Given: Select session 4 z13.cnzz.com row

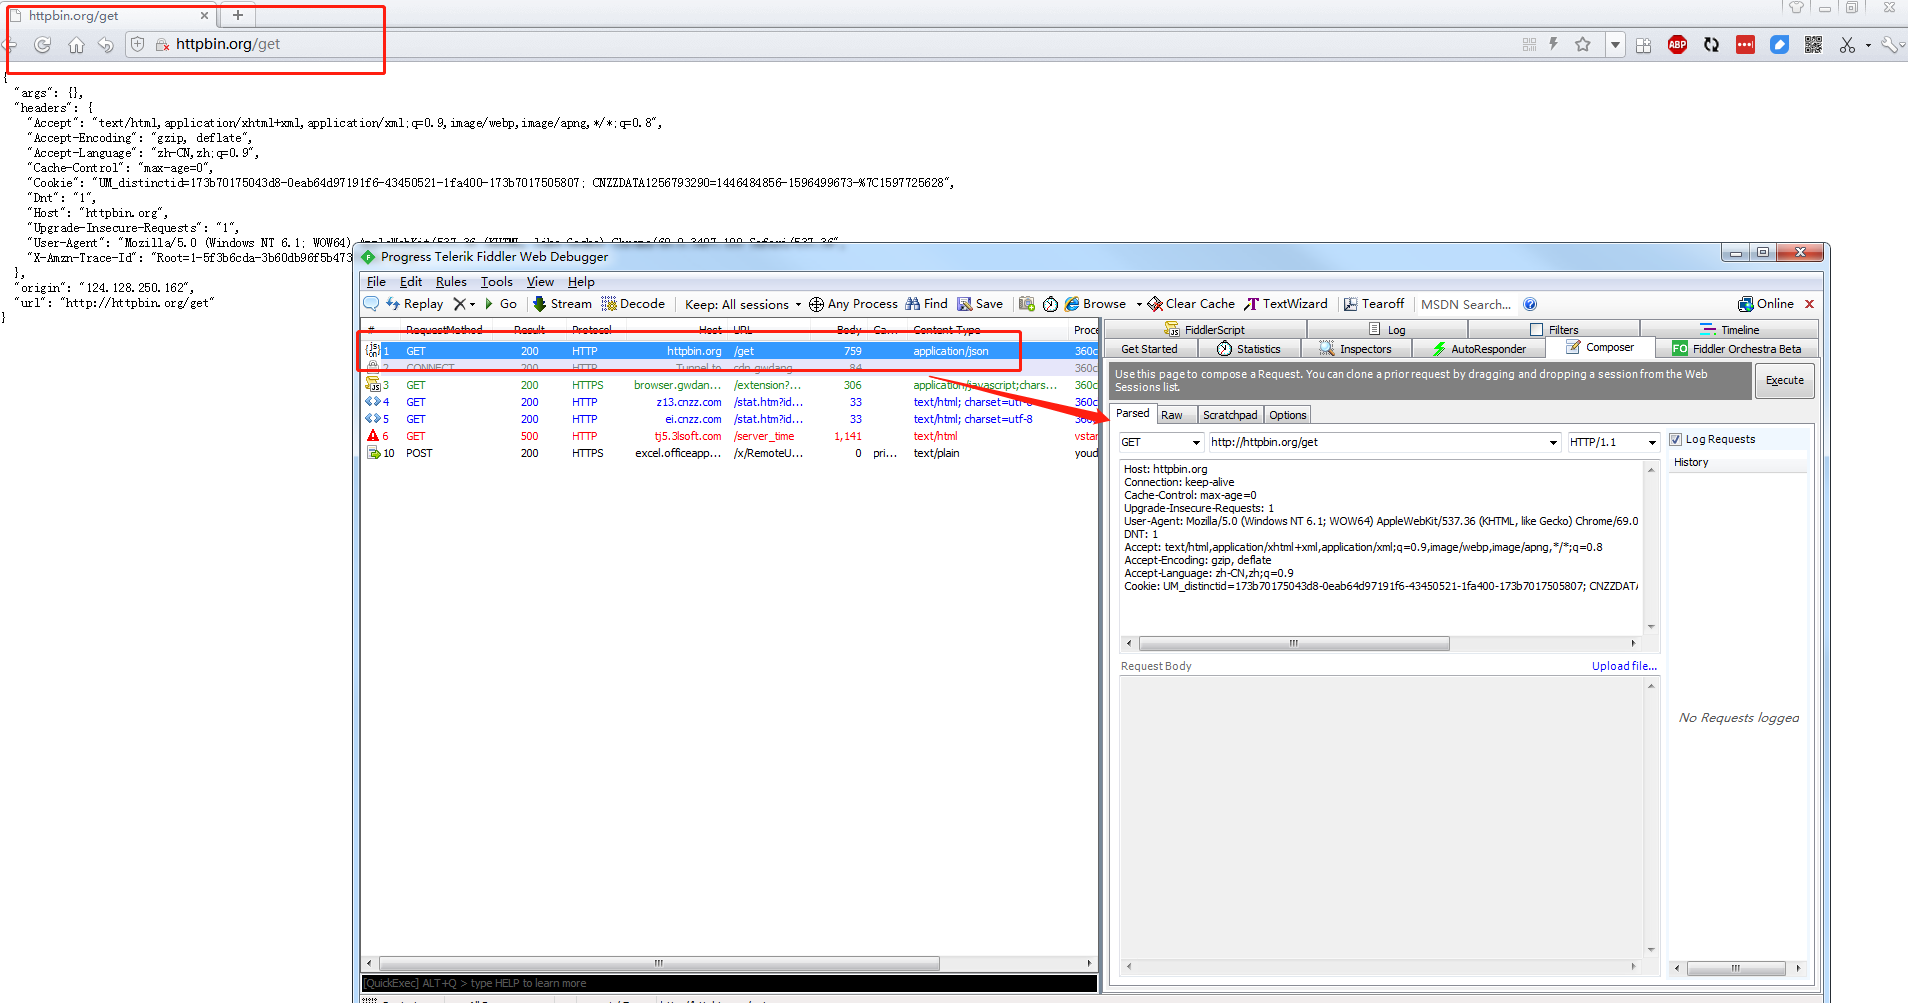Looking at the screenshot, I should (x=730, y=402).
